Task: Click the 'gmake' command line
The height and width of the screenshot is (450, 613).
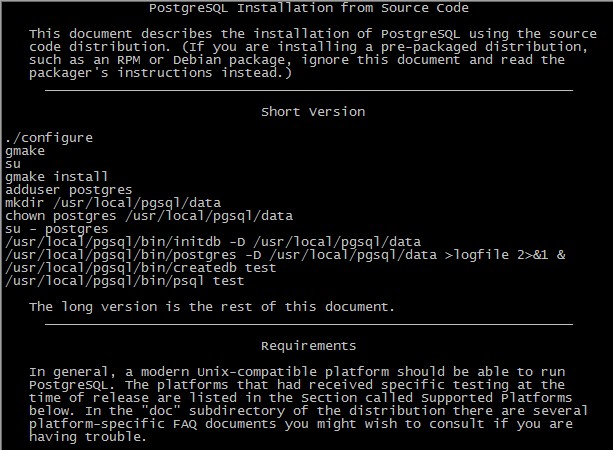Action: [x=25, y=151]
